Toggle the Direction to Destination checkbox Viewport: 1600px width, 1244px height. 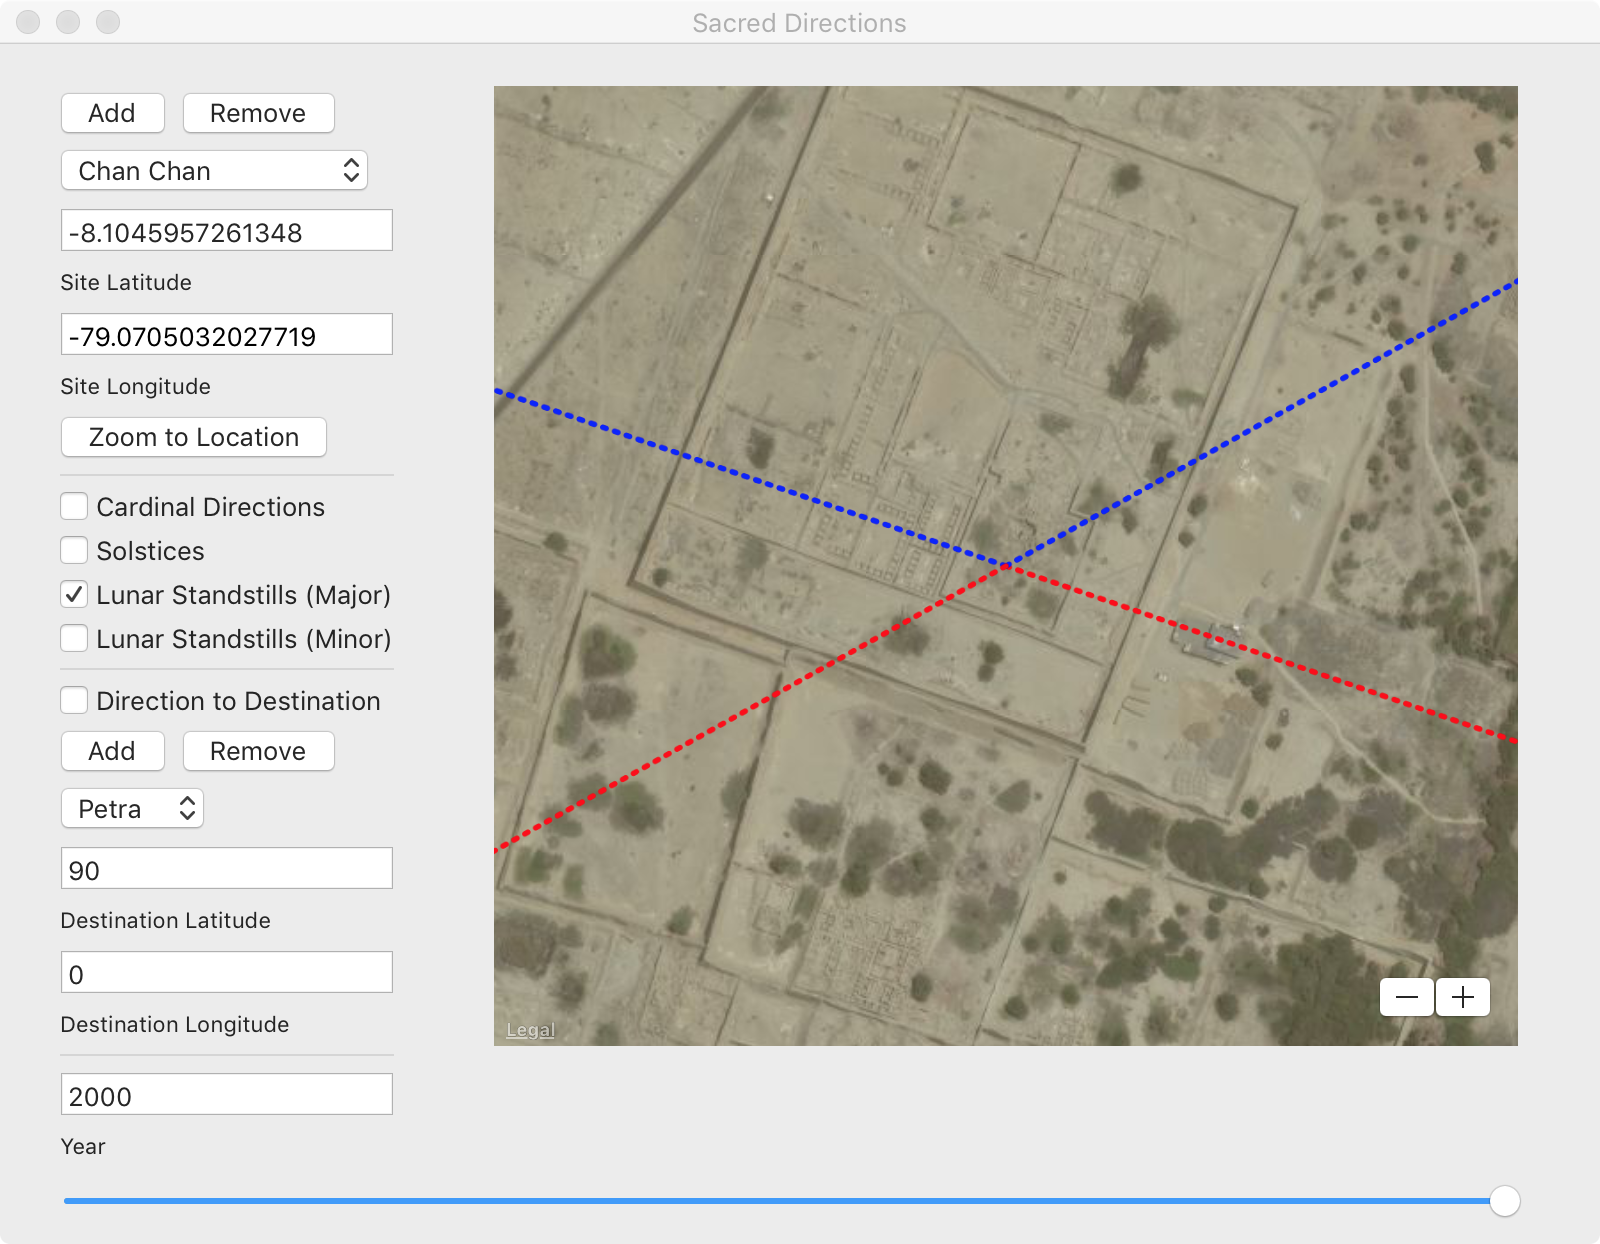(x=74, y=701)
